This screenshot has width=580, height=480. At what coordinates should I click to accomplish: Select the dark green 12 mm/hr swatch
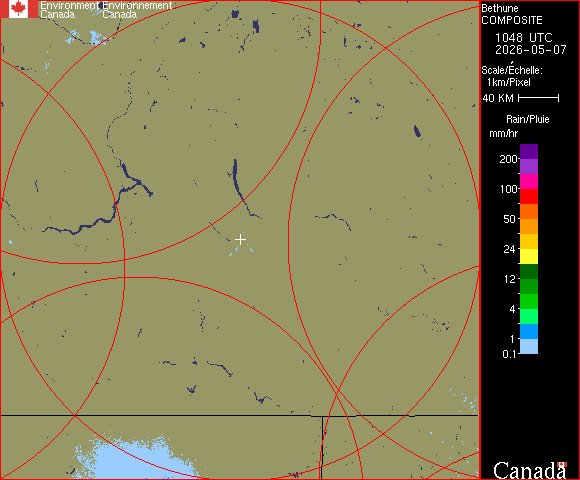click(529, 271)
